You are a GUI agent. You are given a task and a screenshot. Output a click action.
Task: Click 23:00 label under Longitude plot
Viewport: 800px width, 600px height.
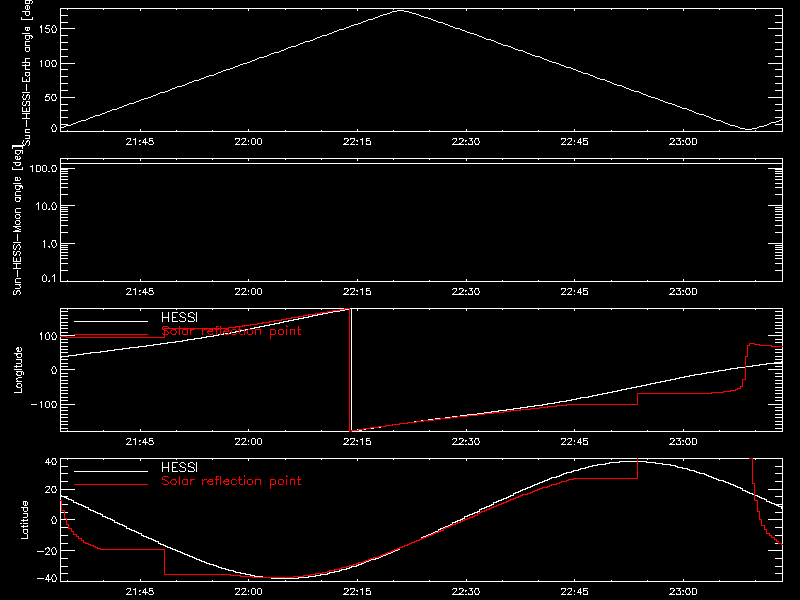tap(683, 442)
